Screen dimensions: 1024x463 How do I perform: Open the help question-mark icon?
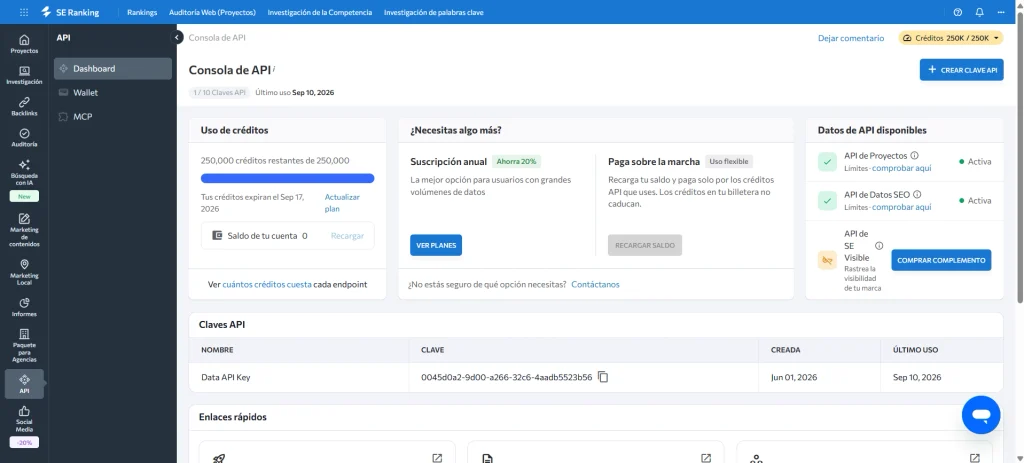coord(958,12)
